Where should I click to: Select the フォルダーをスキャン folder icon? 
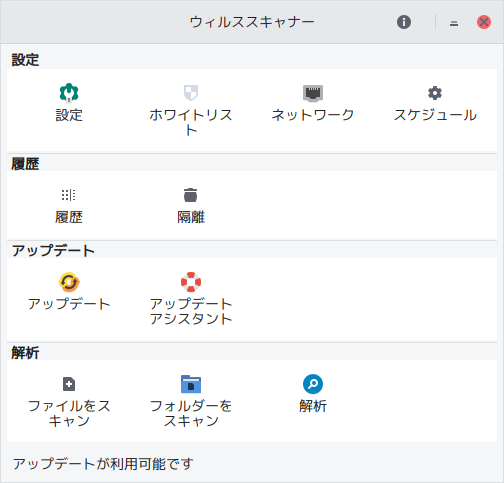[191, 384]
